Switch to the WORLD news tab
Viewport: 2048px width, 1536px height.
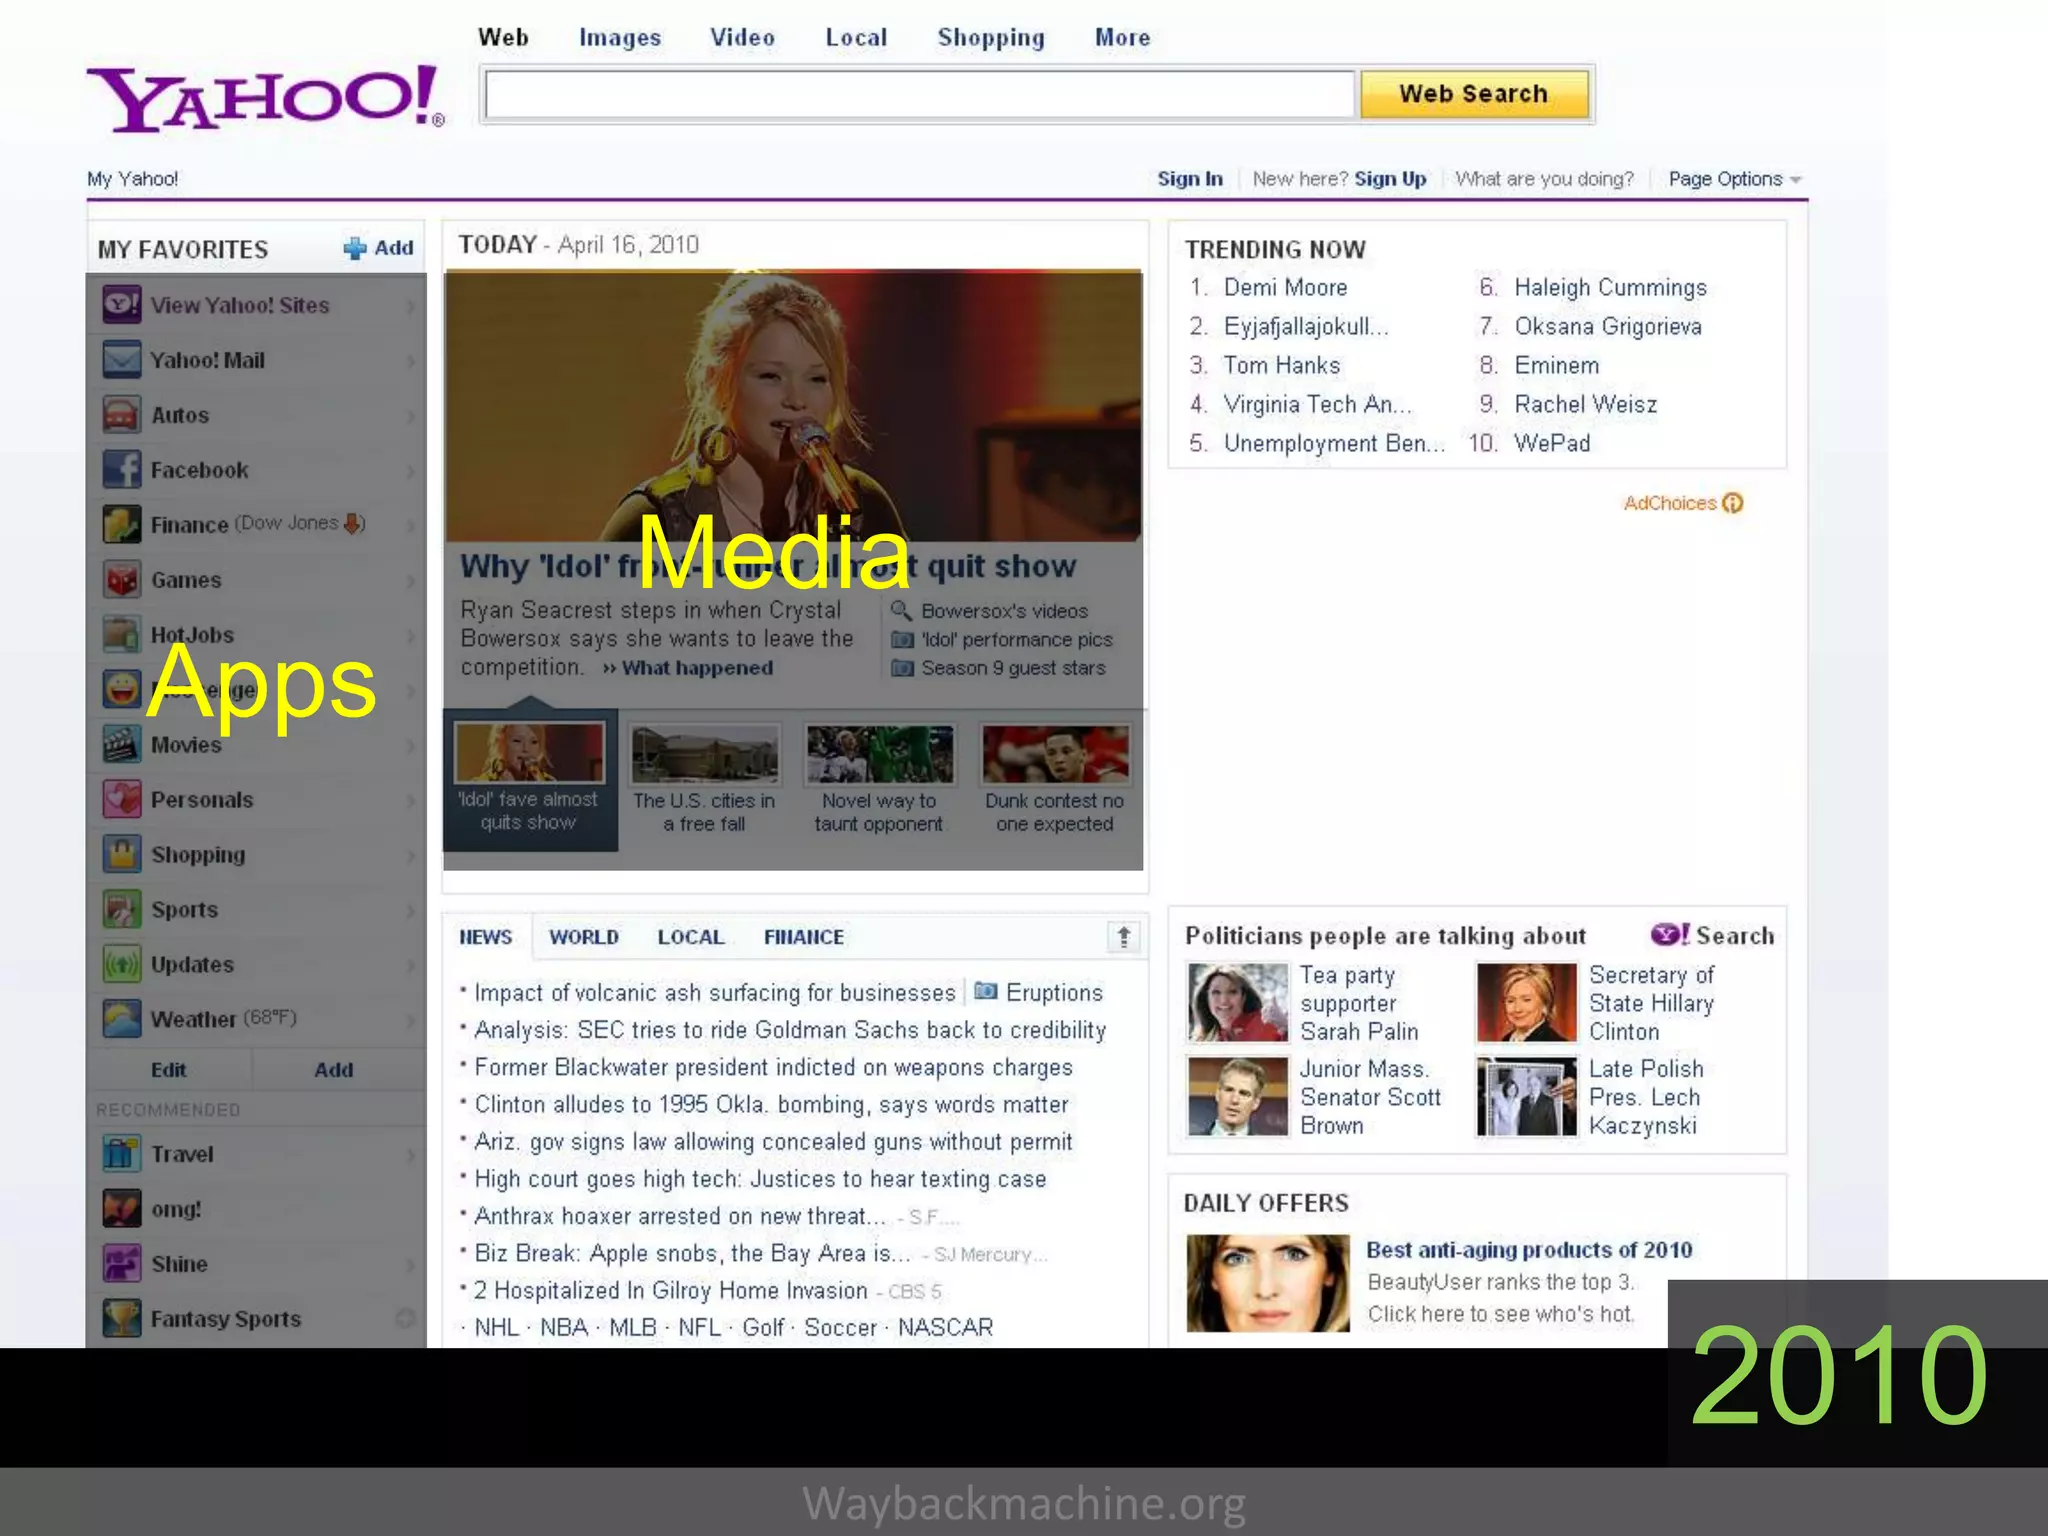tap(584, 937)
